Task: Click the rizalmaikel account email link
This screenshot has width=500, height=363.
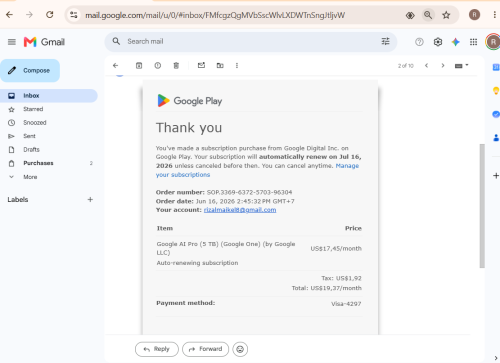Action: point(240,210)
